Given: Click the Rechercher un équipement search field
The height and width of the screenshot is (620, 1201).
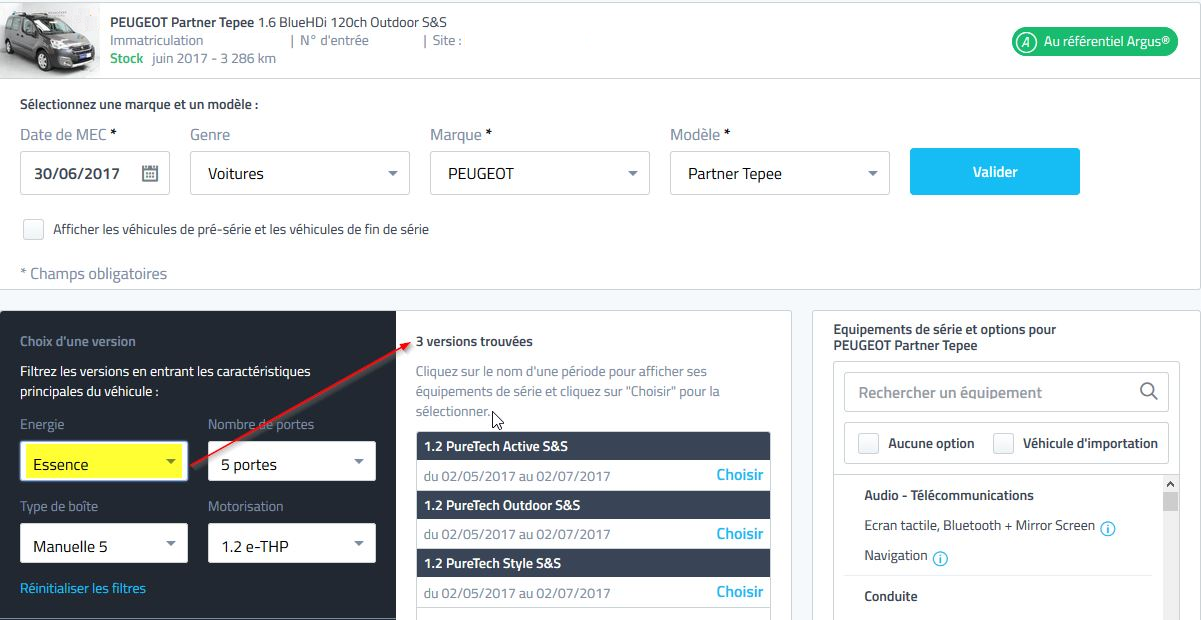Looking at the screenshot, I should coord(1006,392).
